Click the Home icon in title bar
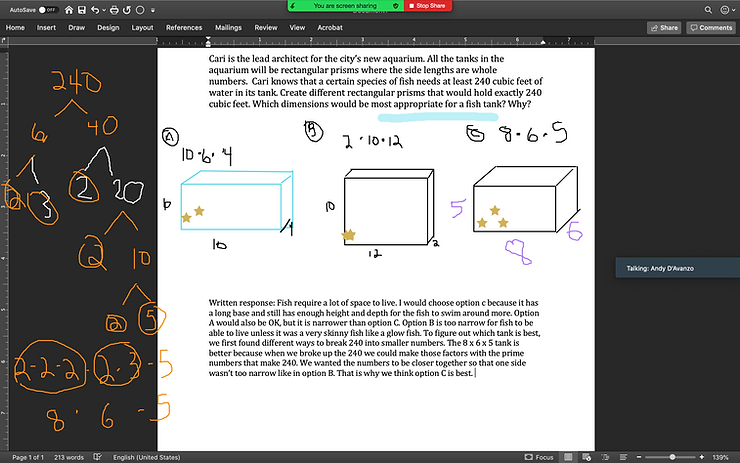This screenshot has height=463, width=740. (x=69, y=10)
